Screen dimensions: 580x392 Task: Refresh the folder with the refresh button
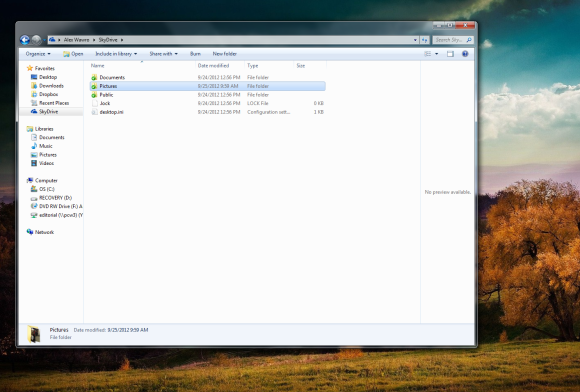coord(425,40)
